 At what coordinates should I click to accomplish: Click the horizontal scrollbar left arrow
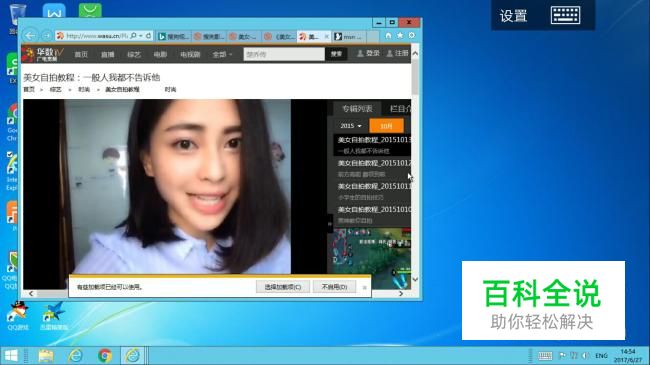(31, 293)
